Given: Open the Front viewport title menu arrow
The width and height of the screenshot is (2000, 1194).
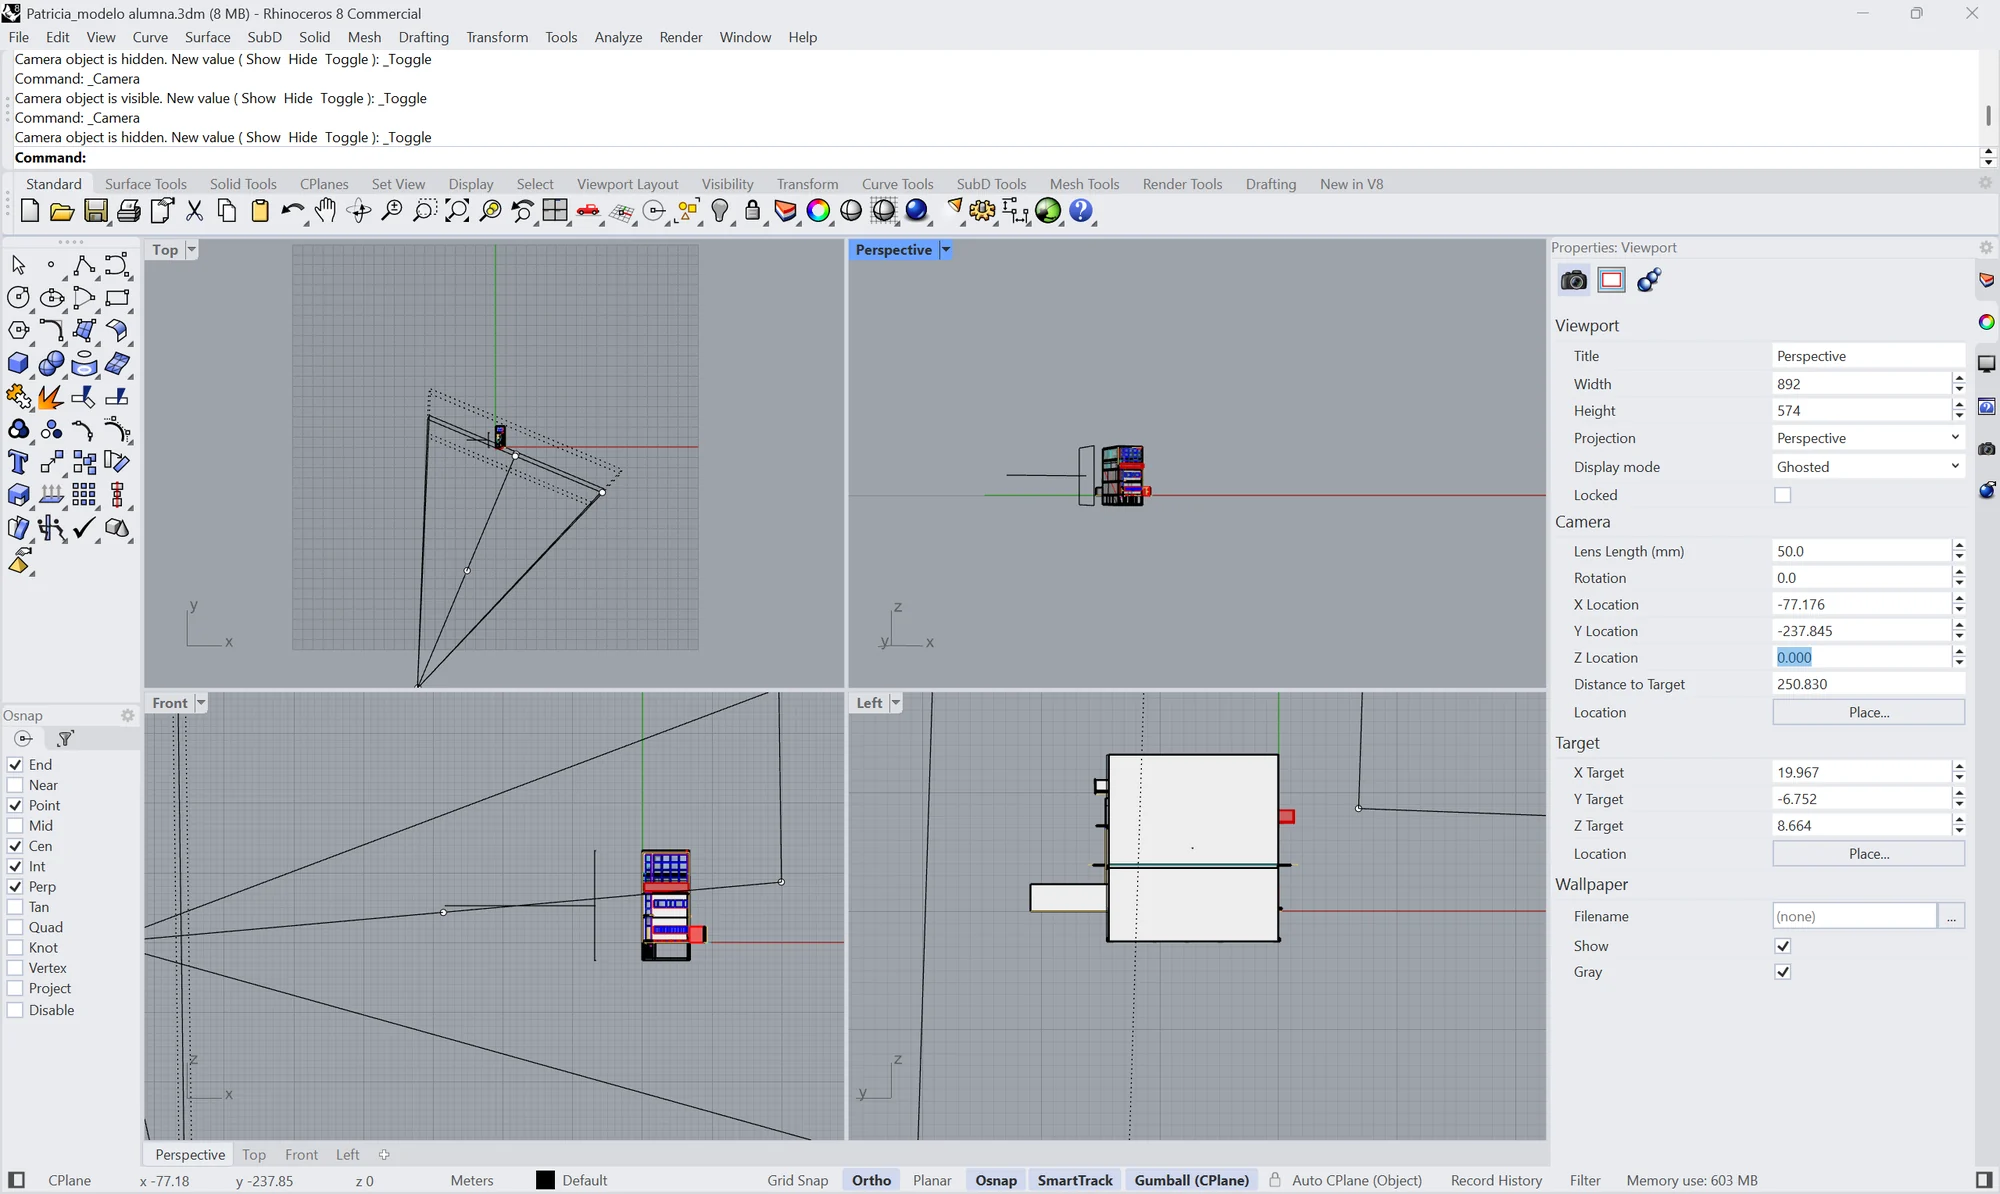Looking at the screenshot, I should click(201, 703).
